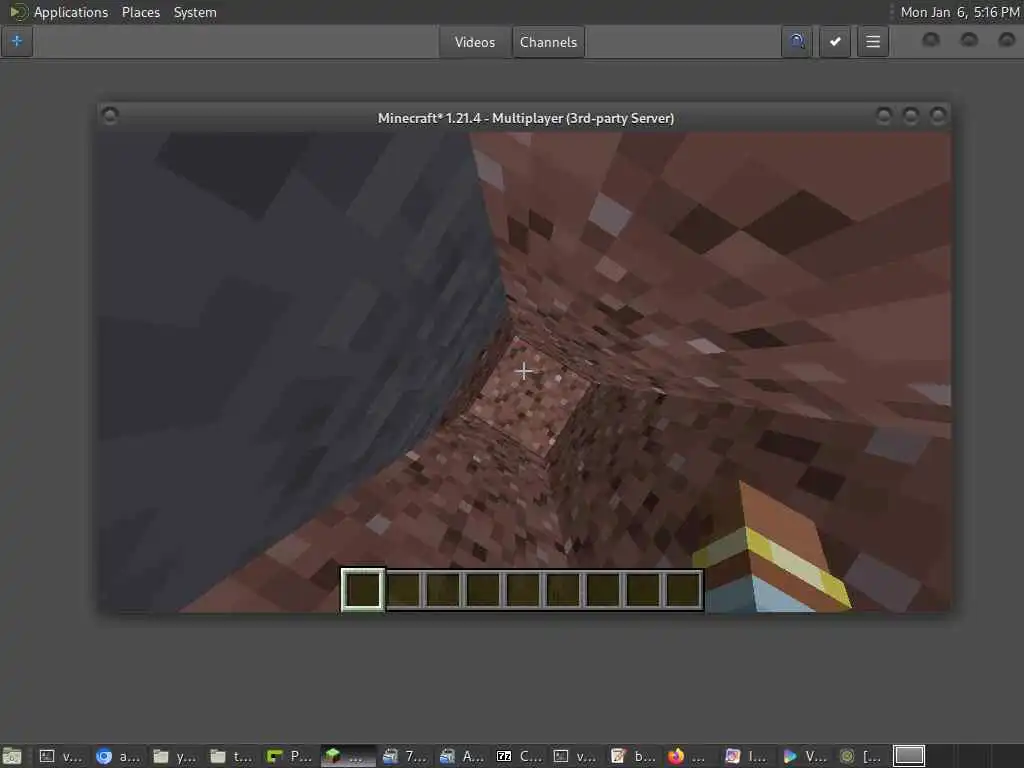Click the show desktop icon in taskbar
Image resolution: width=1024 pixels, height=768 pixels.
pyautogui.click(x=12, y=756)
